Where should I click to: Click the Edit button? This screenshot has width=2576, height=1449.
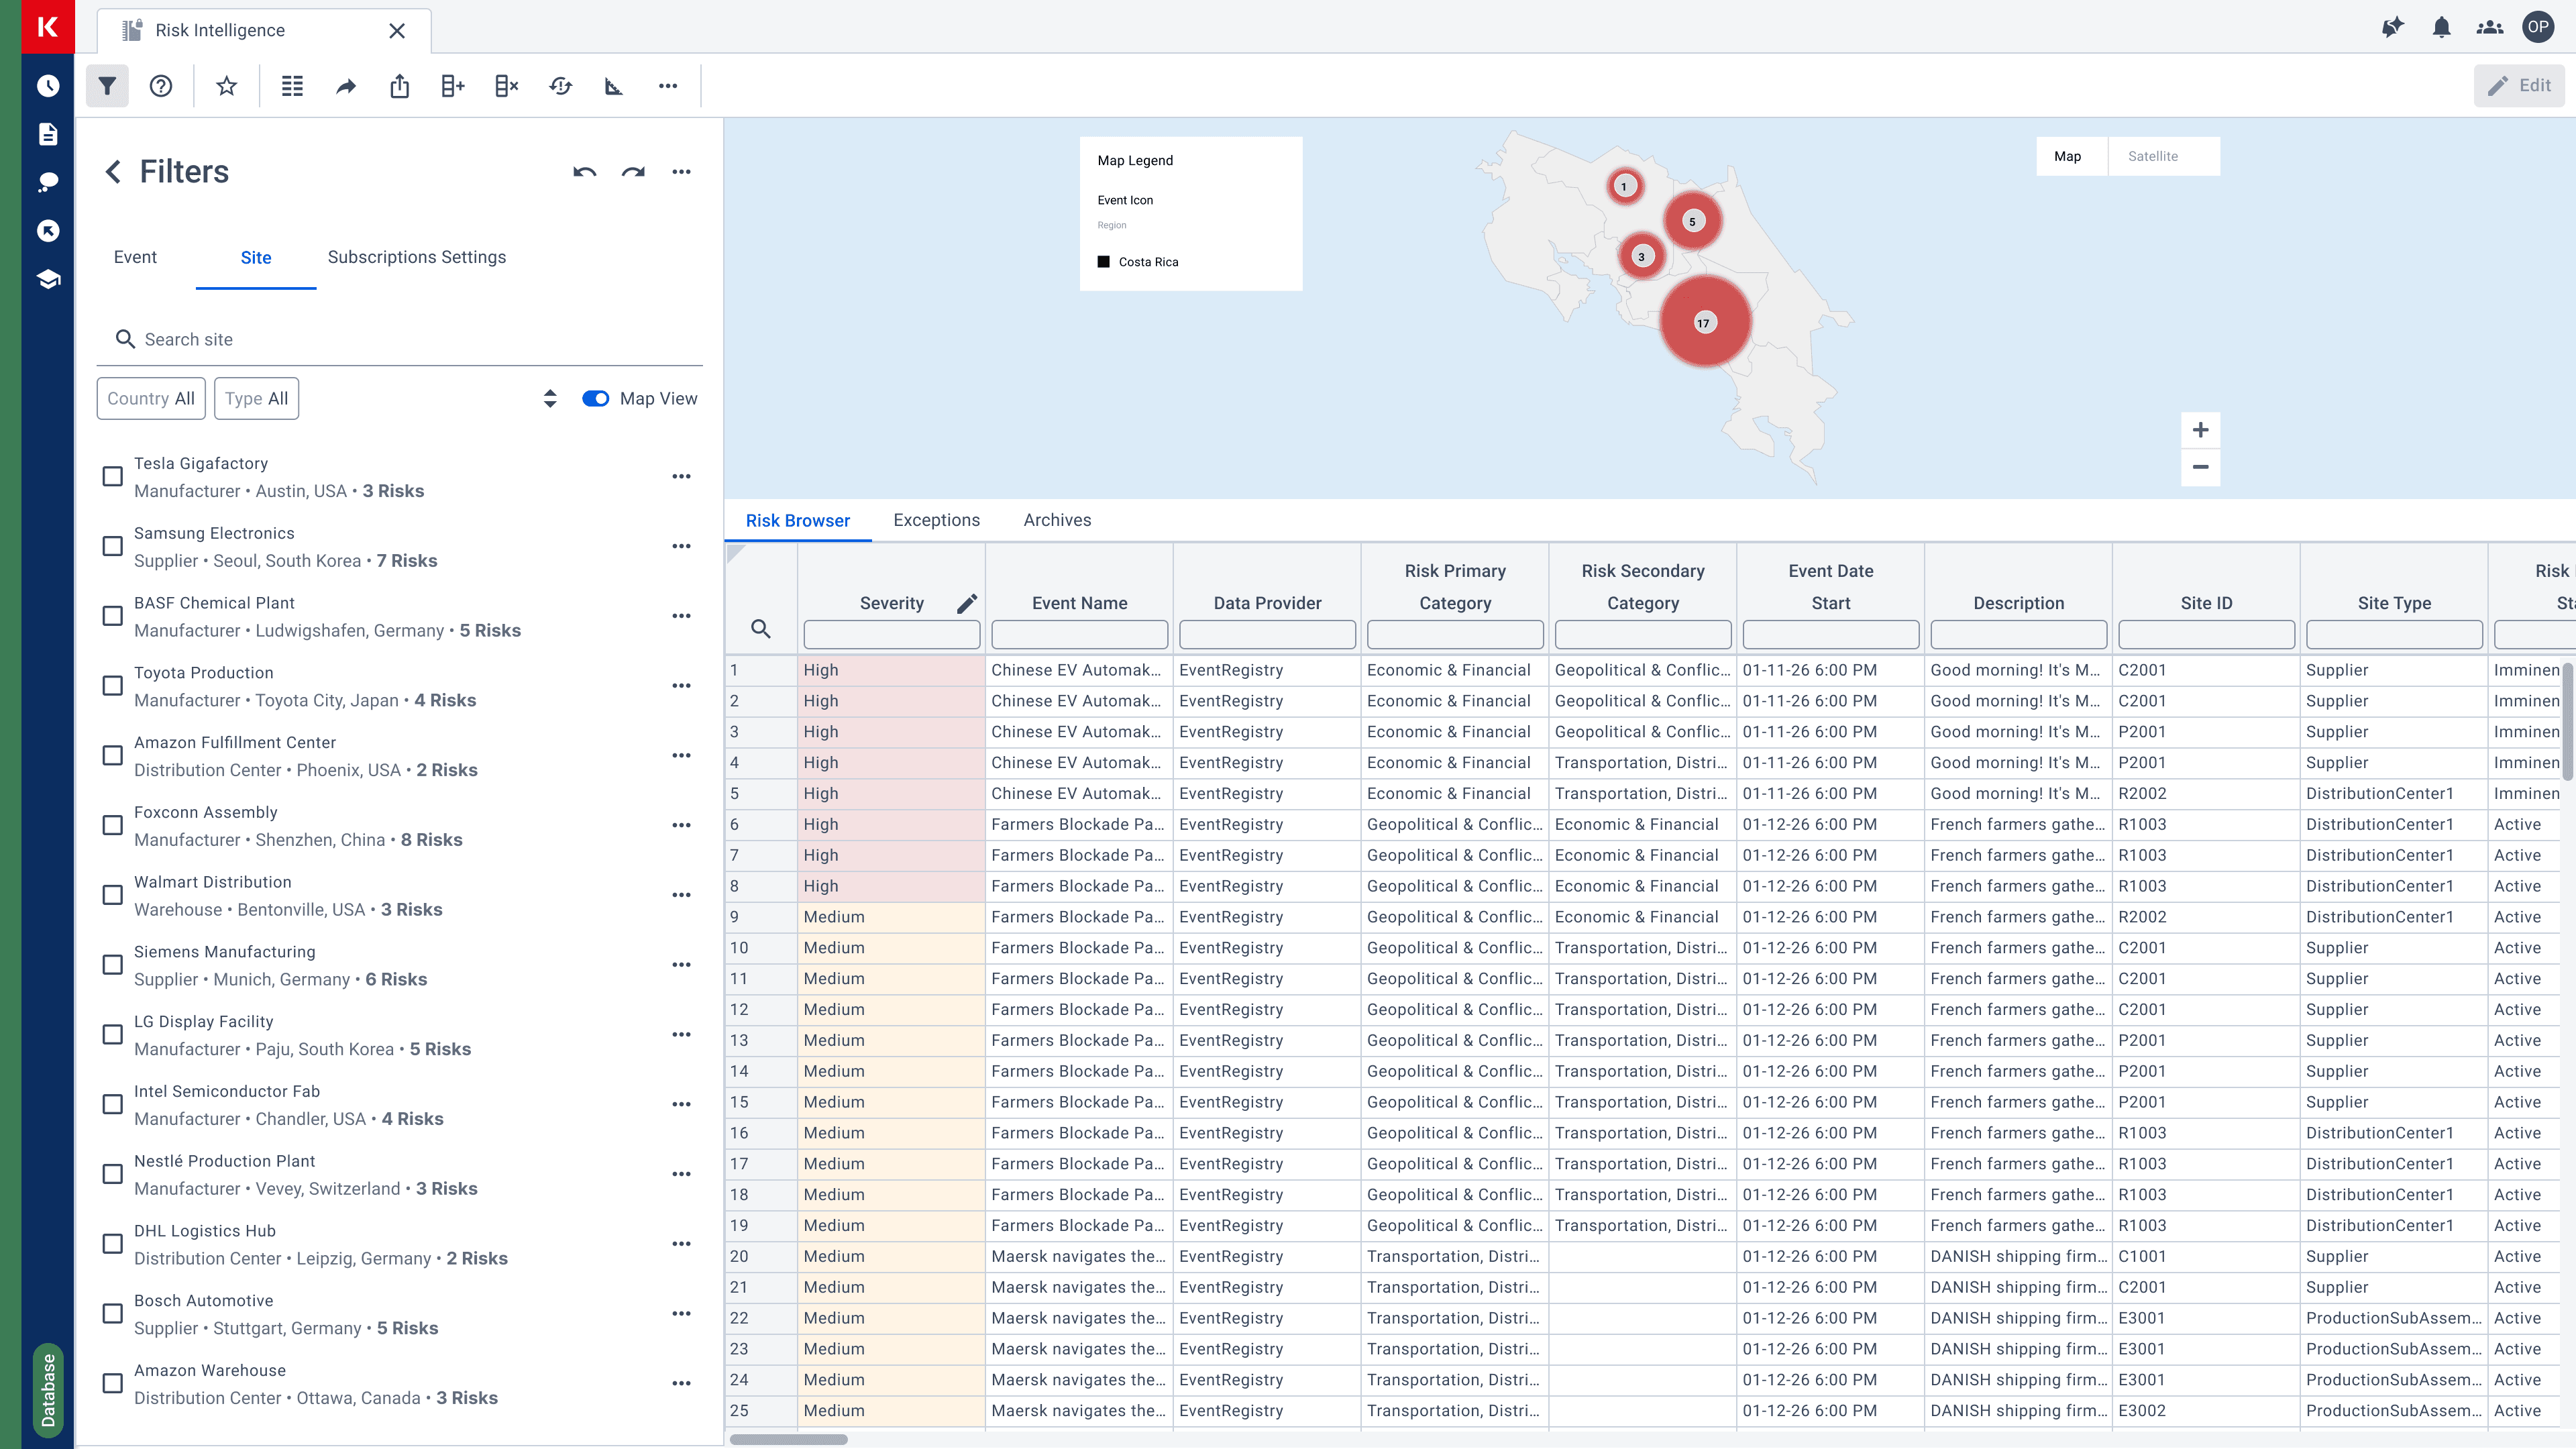[2519, 86]
